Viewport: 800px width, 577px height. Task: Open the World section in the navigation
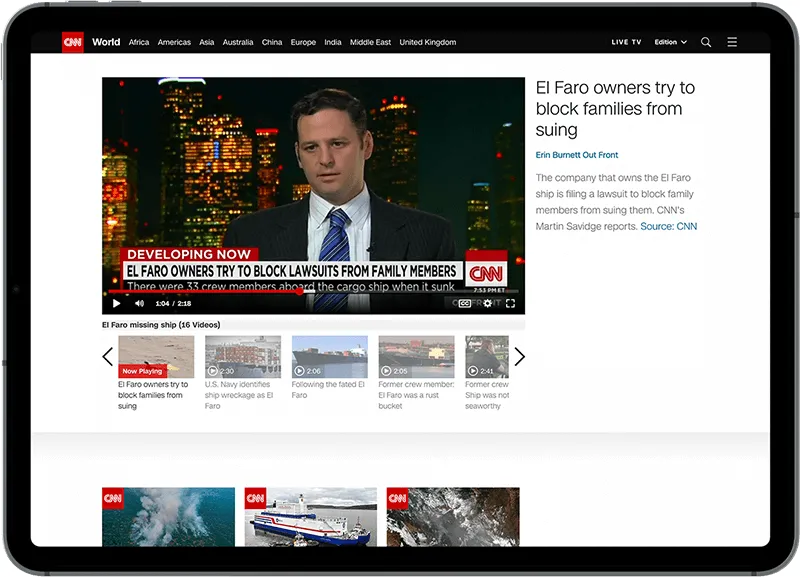point(106,42)
